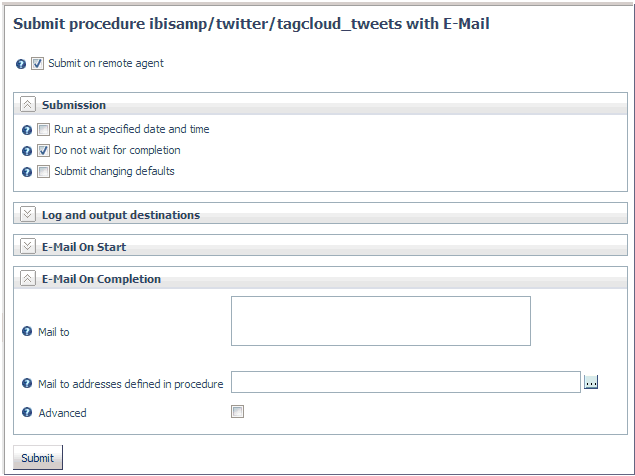Click the Submit button
The width and height of the screenshot is (635, 476).
[38, 458]
